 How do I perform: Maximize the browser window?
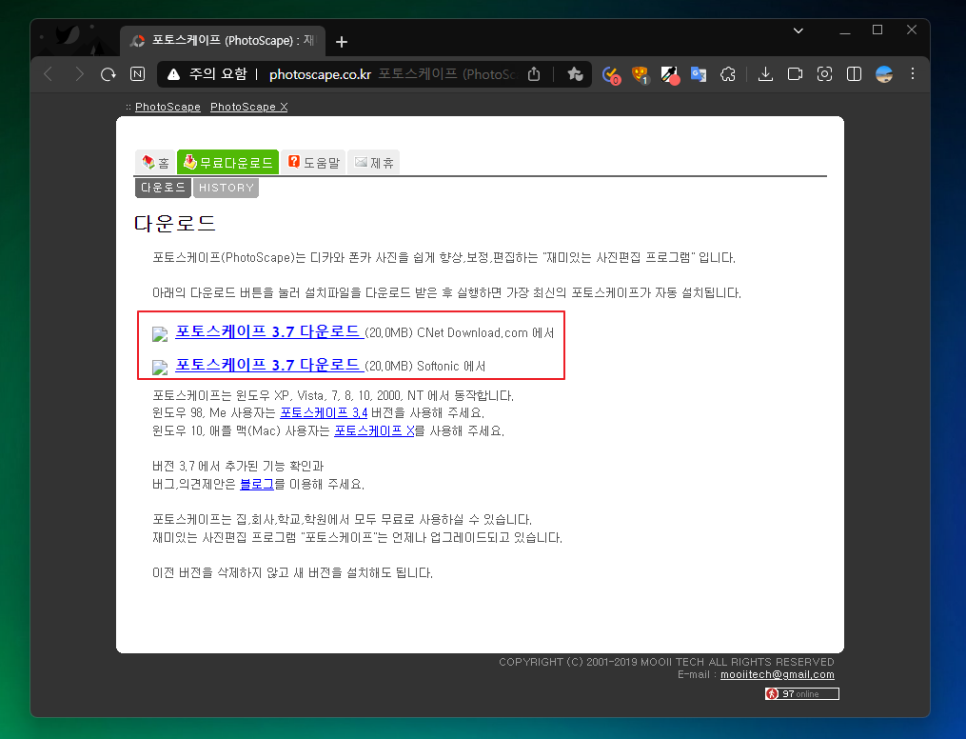(x=877, y=30)
